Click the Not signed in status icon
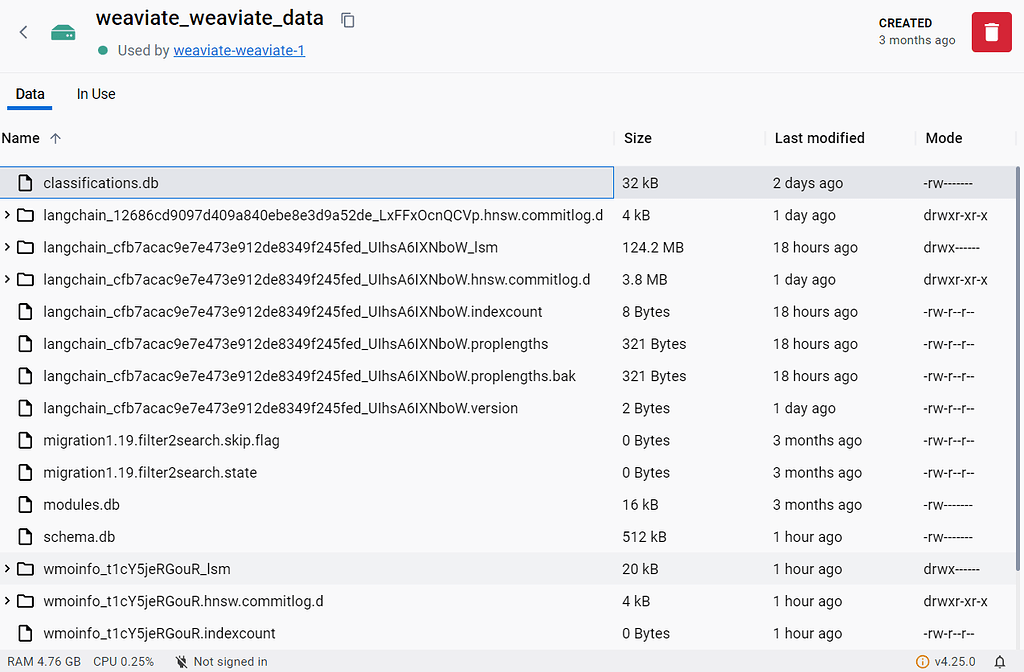 [182, 661]
